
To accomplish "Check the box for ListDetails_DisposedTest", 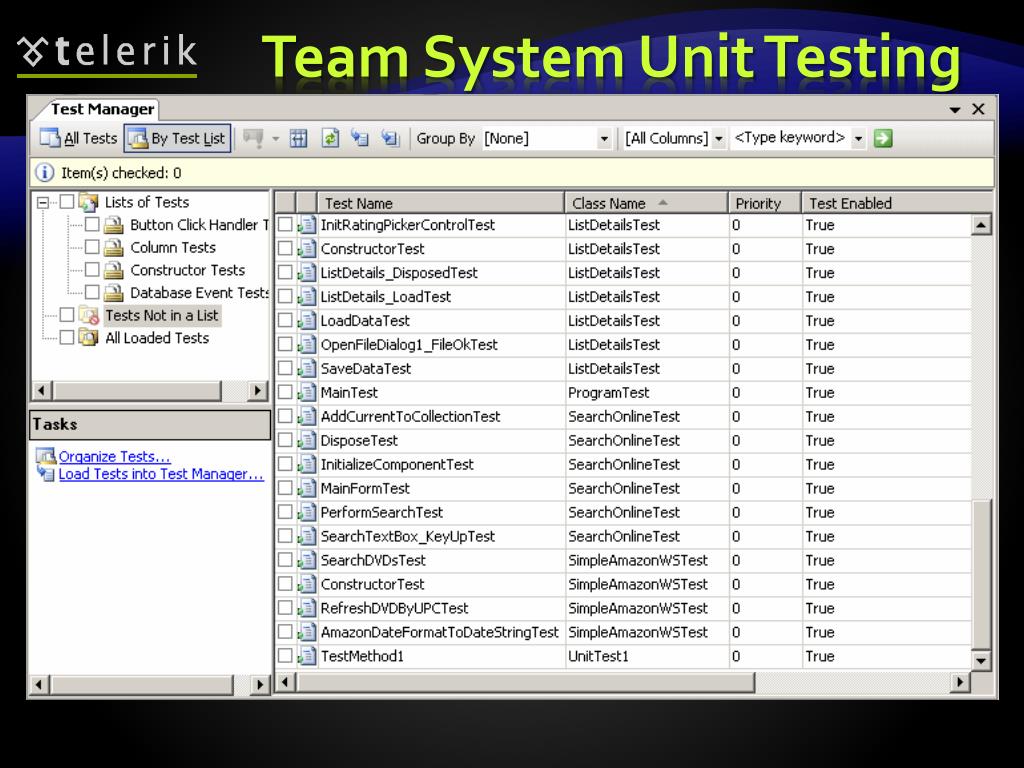I will tap(285, 273).
